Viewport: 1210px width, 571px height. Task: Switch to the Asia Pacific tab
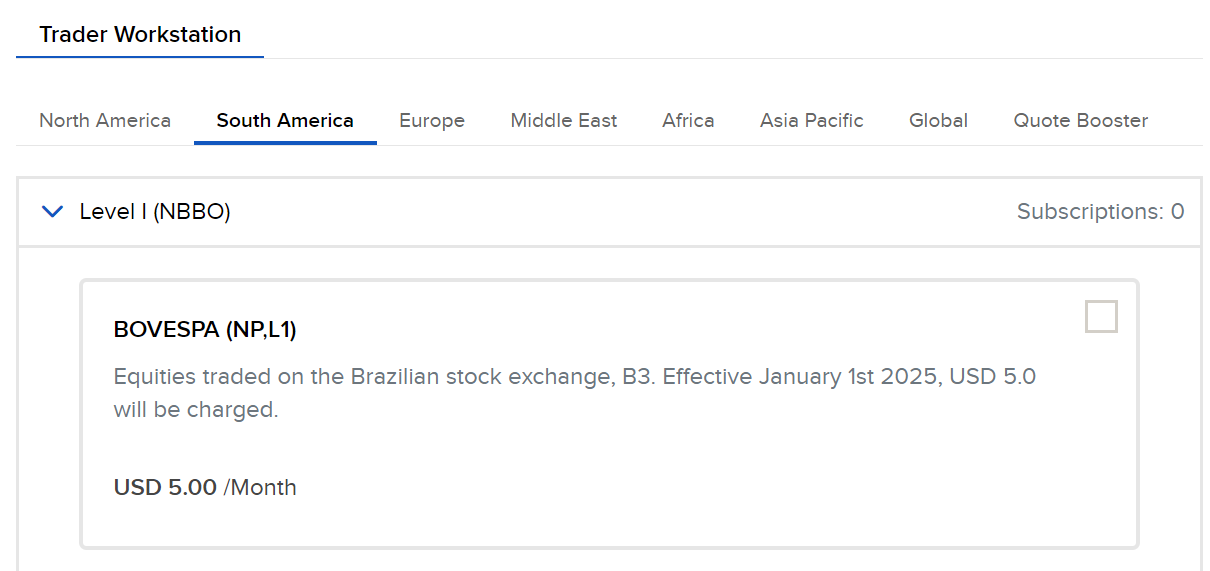(x=811, y=121)
